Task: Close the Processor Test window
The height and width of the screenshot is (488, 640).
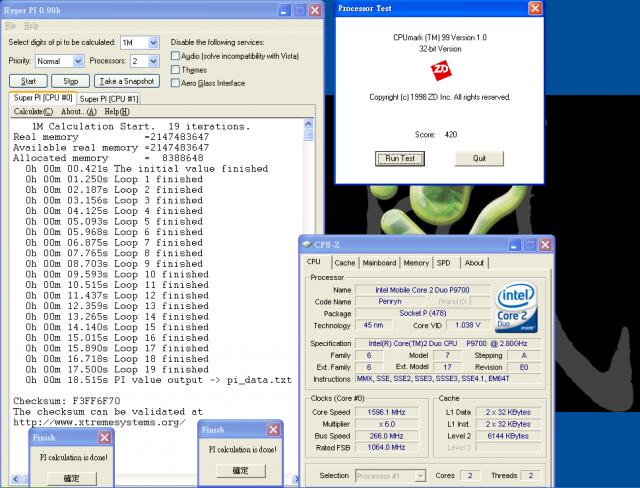Action: (x=535, y=8)
